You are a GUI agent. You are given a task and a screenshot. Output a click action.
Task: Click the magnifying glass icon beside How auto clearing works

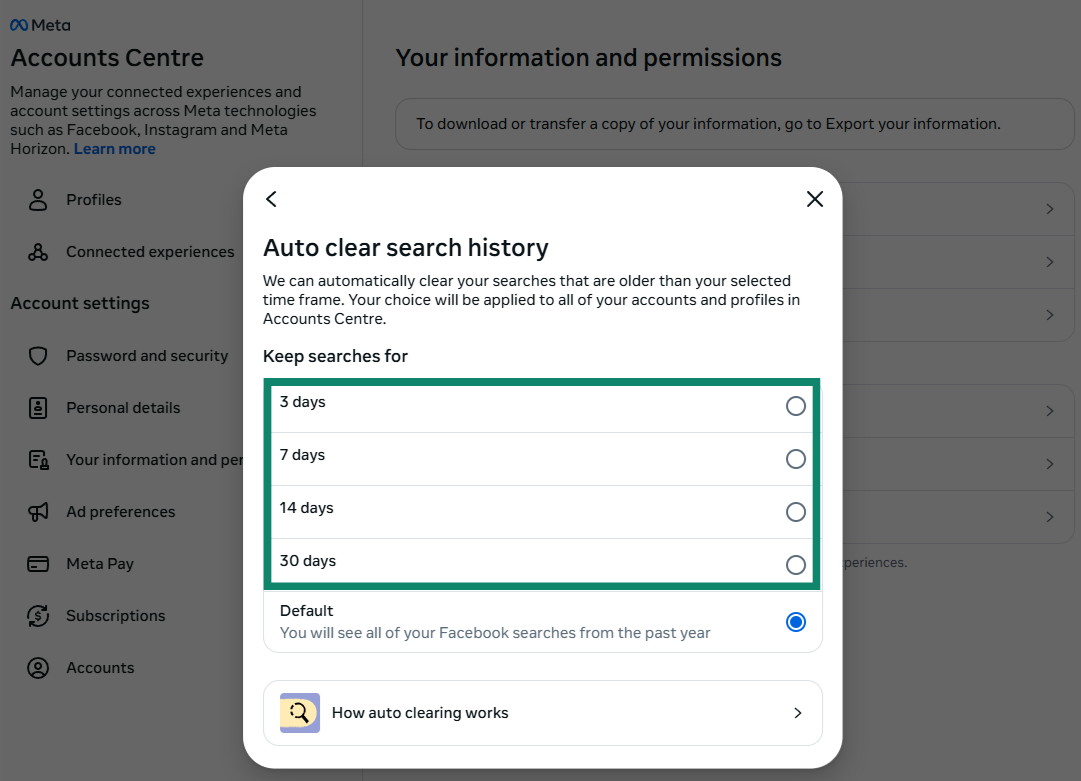299,712
